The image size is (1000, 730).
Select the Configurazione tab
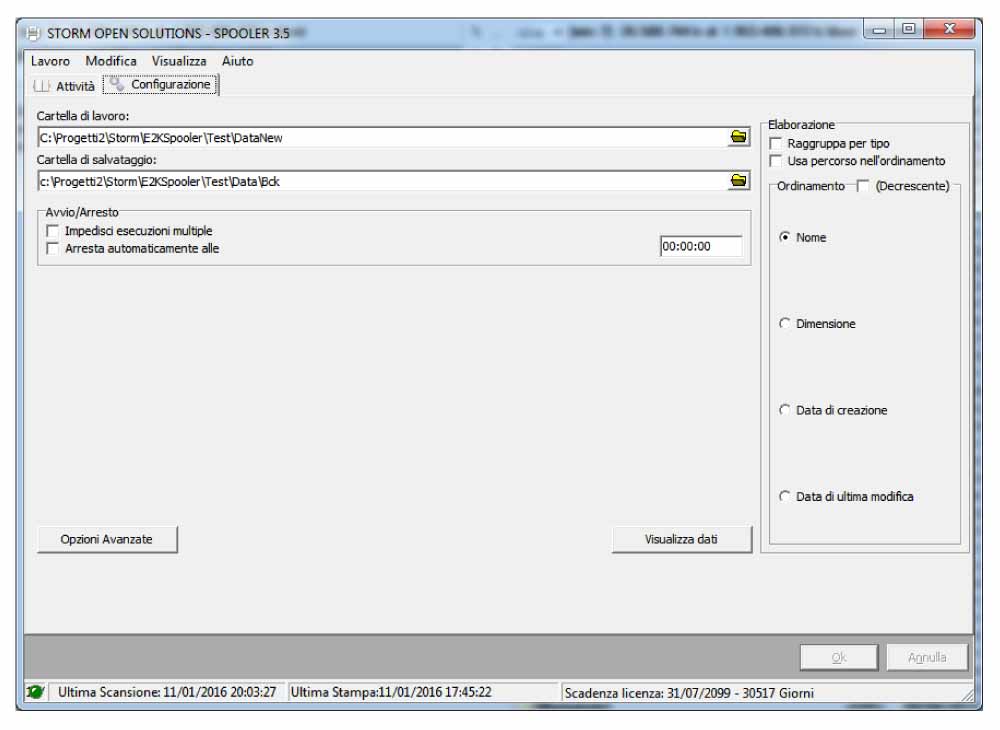[x=161, y=84]
